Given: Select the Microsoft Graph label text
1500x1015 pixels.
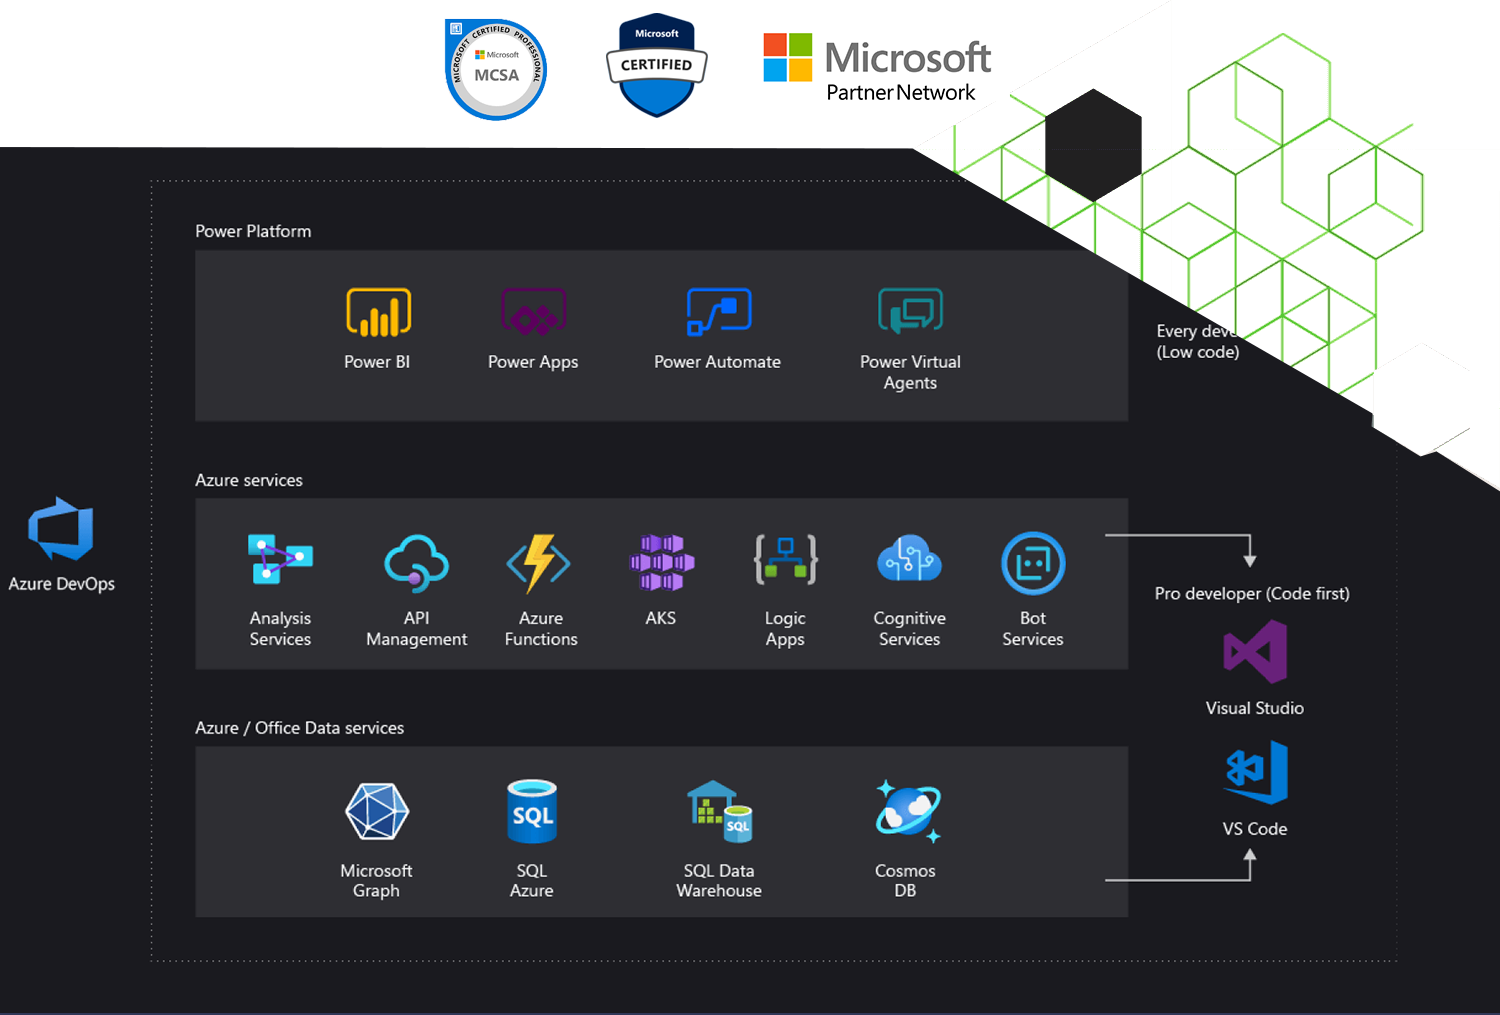Looking at the screenshot, I should tap(376, 880).
